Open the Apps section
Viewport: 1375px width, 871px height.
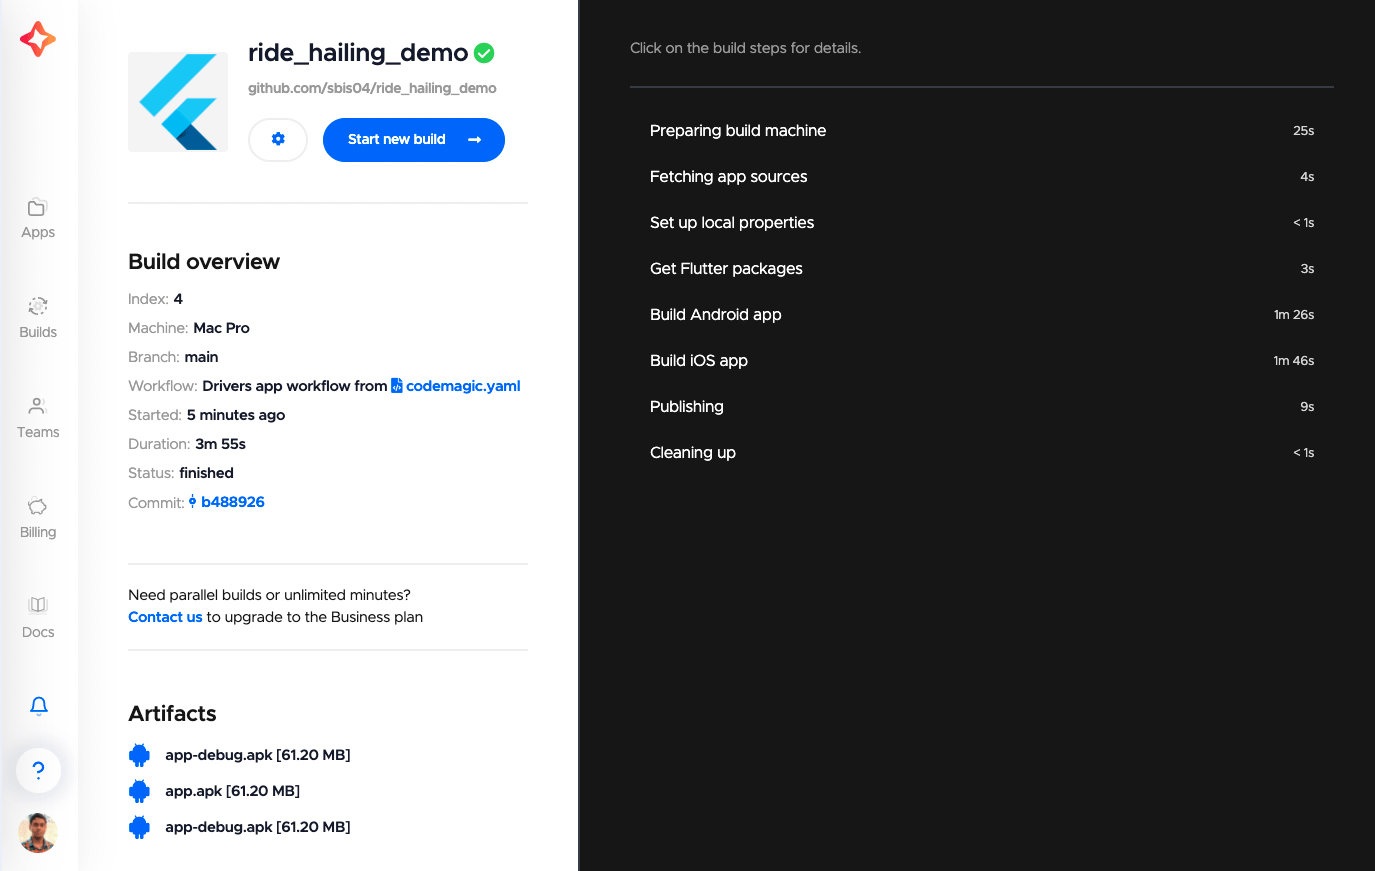pyautogui.click(x=38, y=219)
